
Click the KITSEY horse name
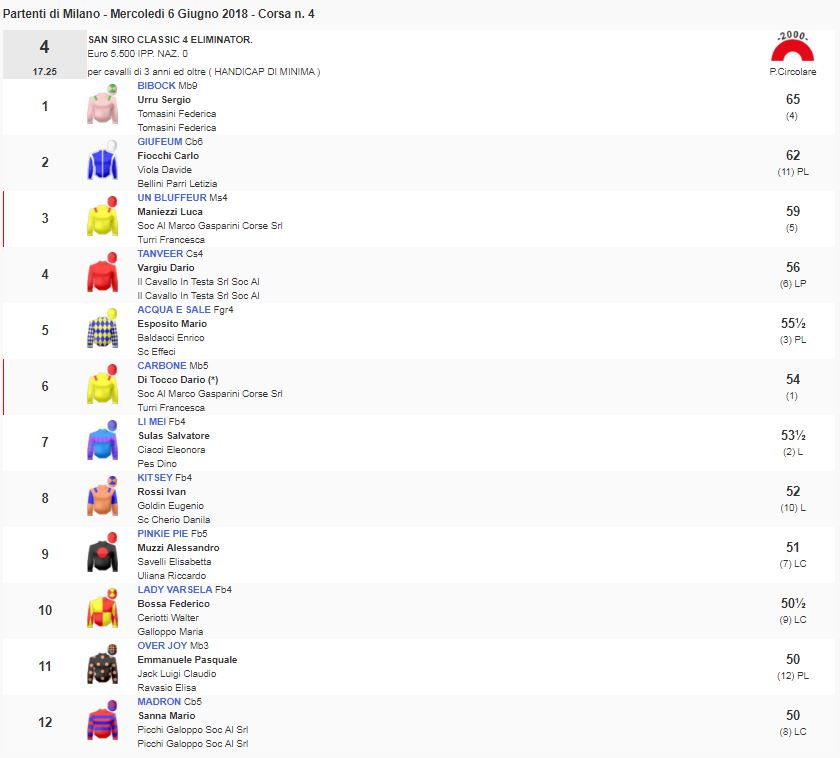(x=155, y=478)
